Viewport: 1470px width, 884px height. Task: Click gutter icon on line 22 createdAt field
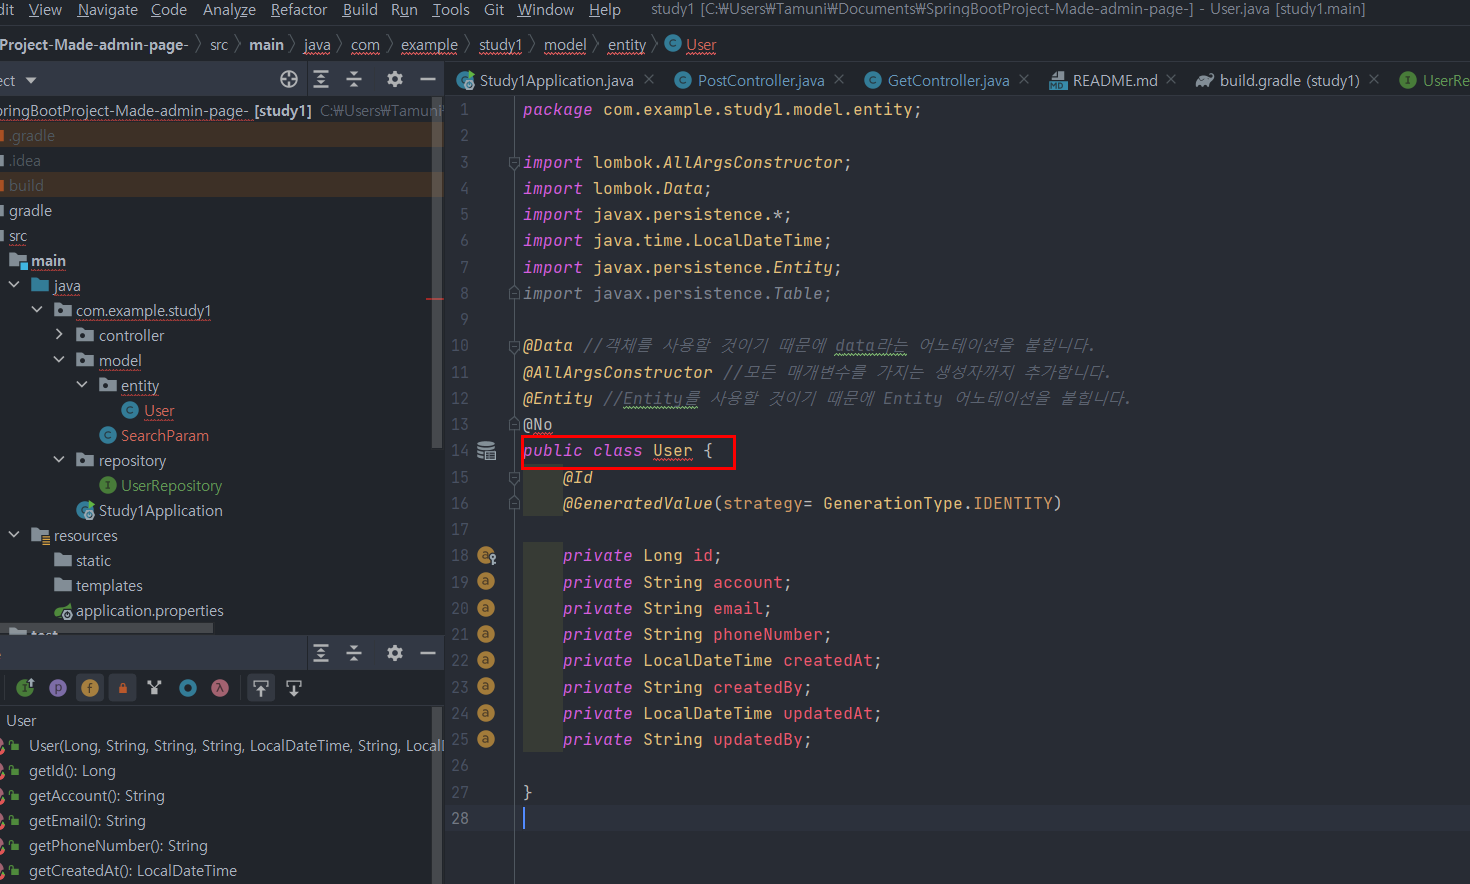click(486, 660)
